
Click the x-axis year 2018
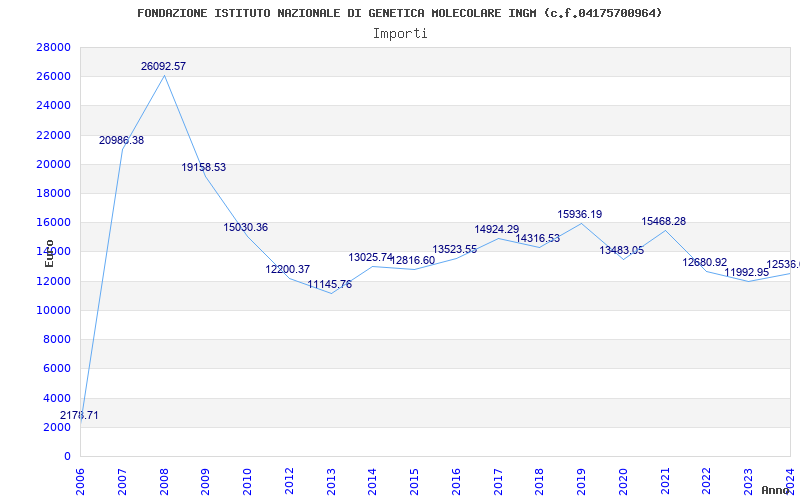click(540, 482)
